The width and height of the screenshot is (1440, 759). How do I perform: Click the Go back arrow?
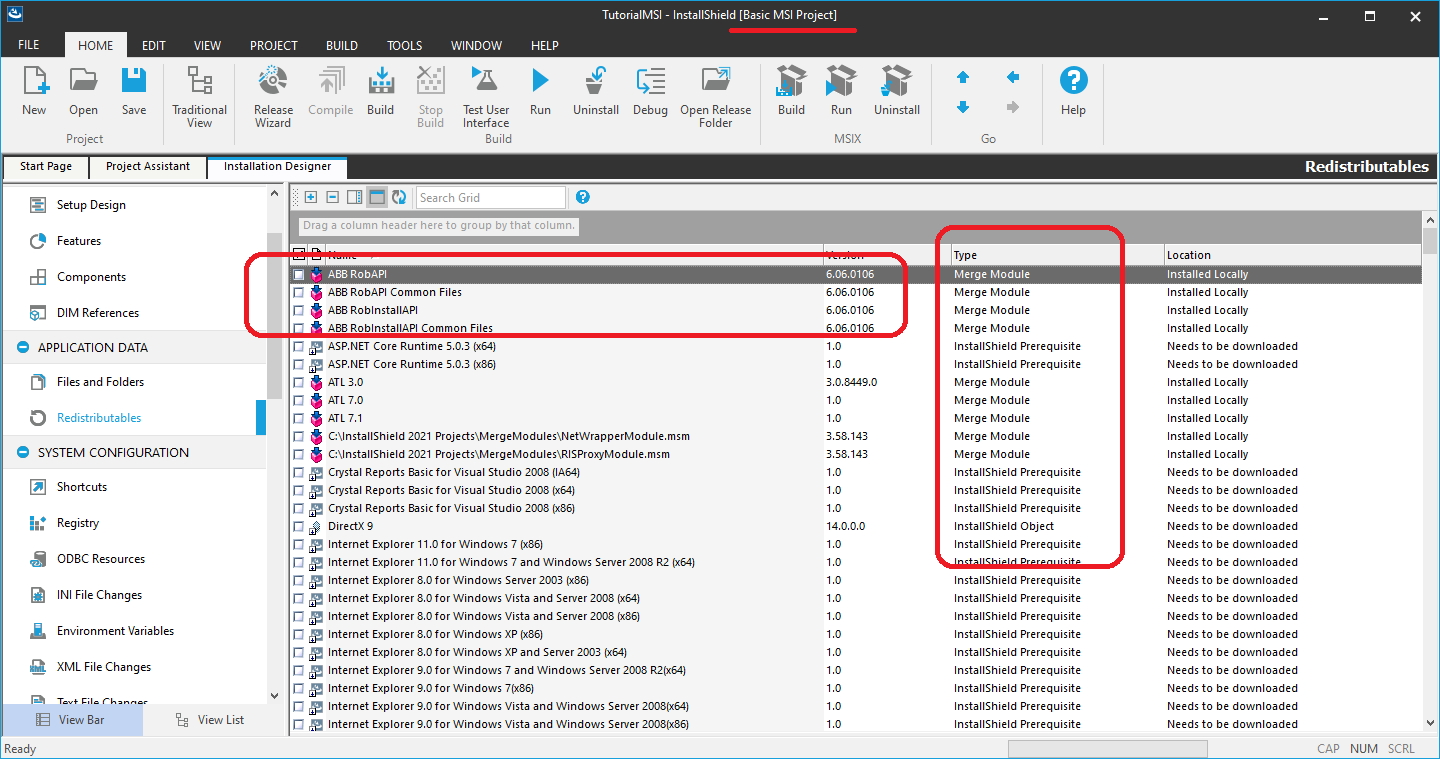(x=1013, y=77)
